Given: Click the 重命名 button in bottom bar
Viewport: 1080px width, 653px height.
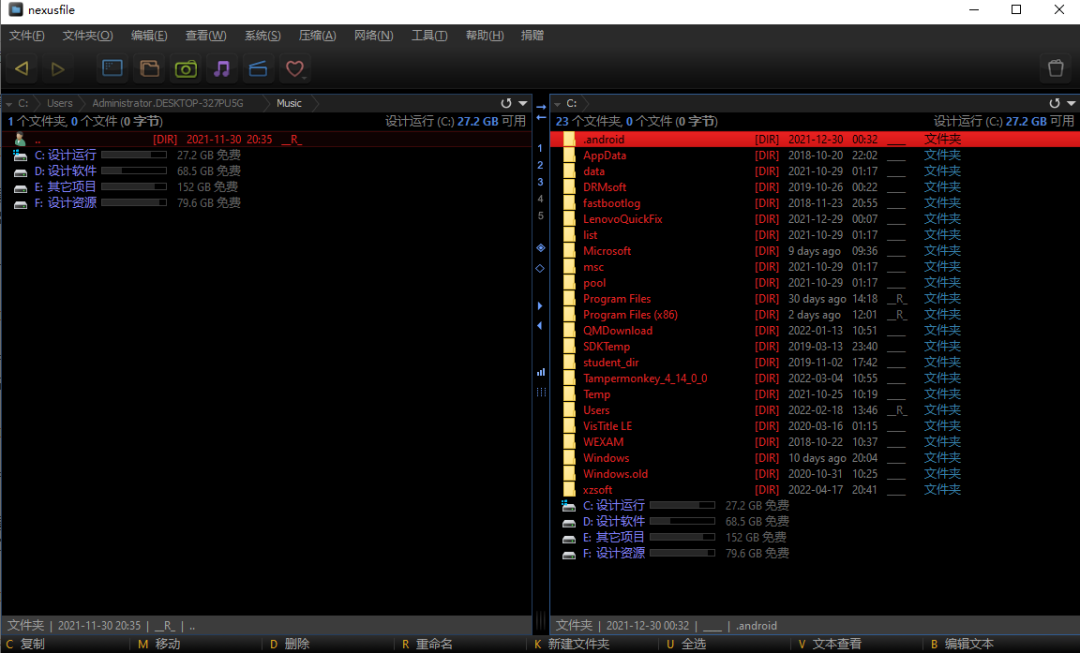Looking at the screenshot, I should click(434, 644).
